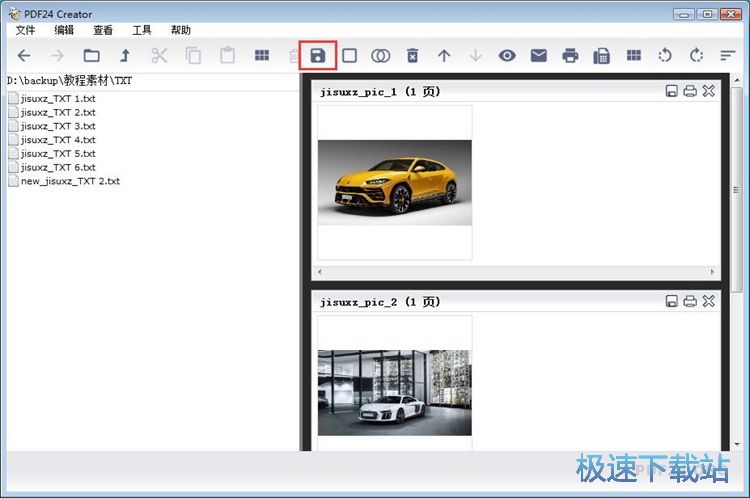Click the fax machine icon

click(601, 56)
